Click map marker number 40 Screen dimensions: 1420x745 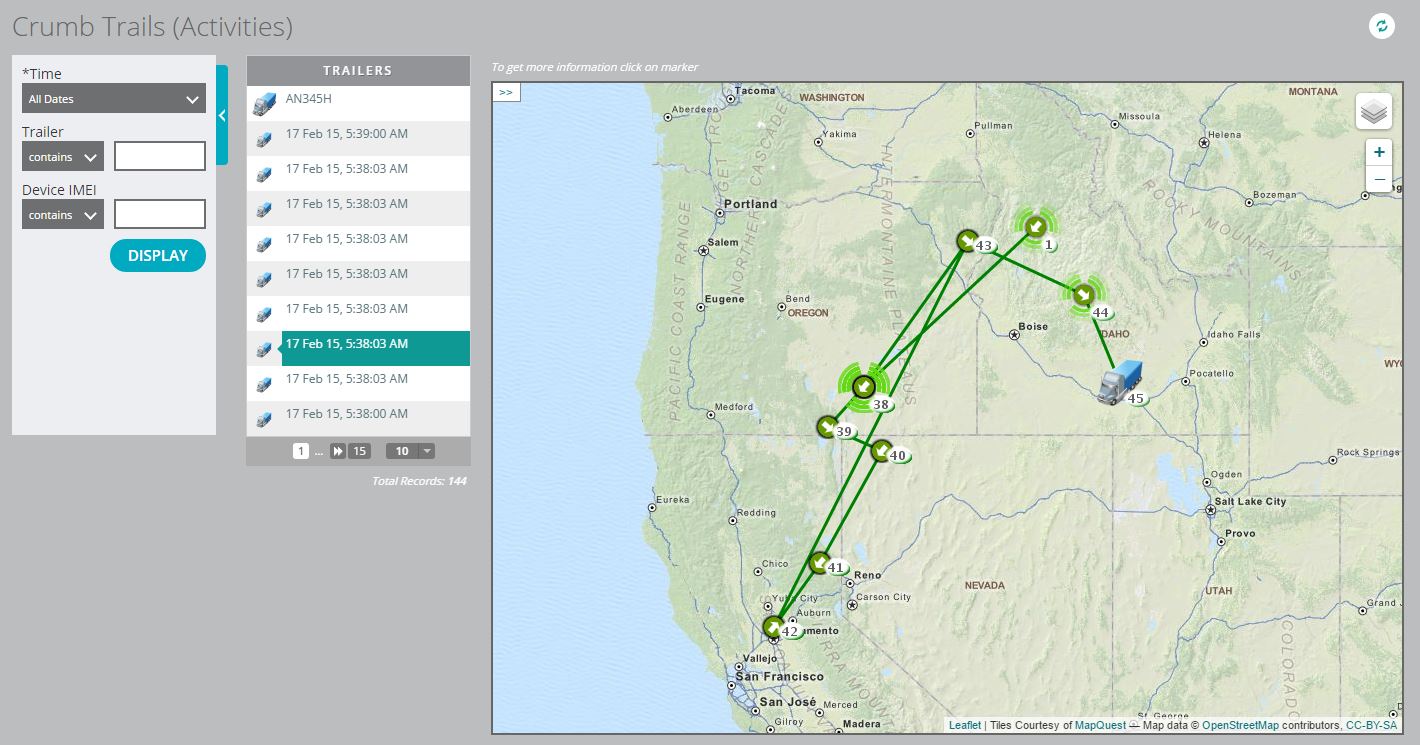881,451
